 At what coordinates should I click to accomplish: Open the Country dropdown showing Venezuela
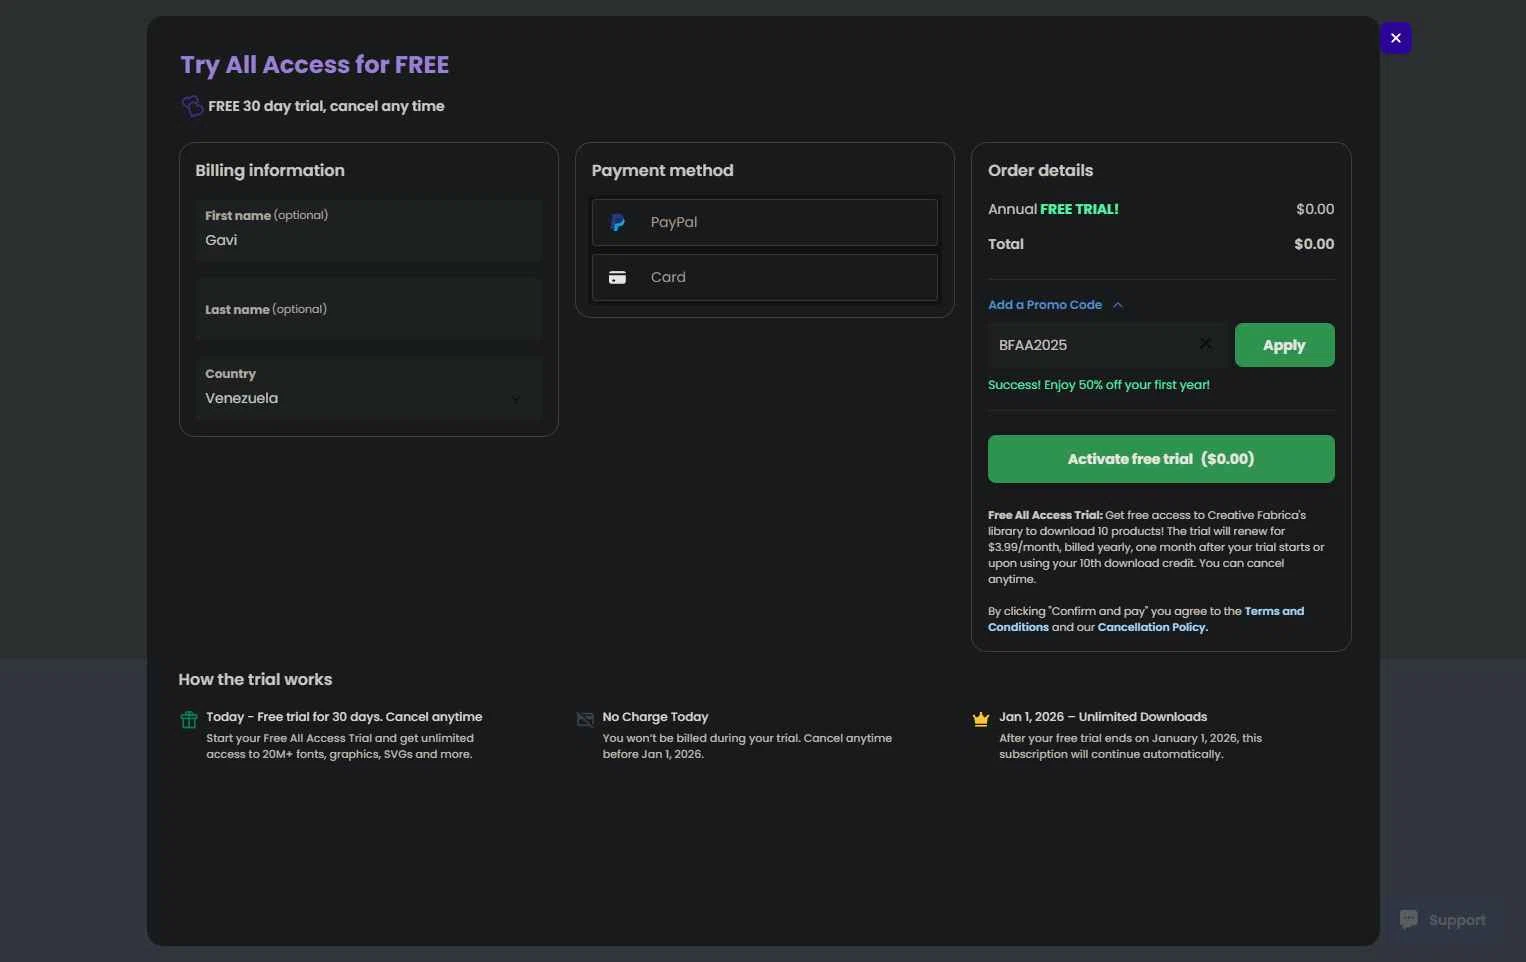pos(369,387)
